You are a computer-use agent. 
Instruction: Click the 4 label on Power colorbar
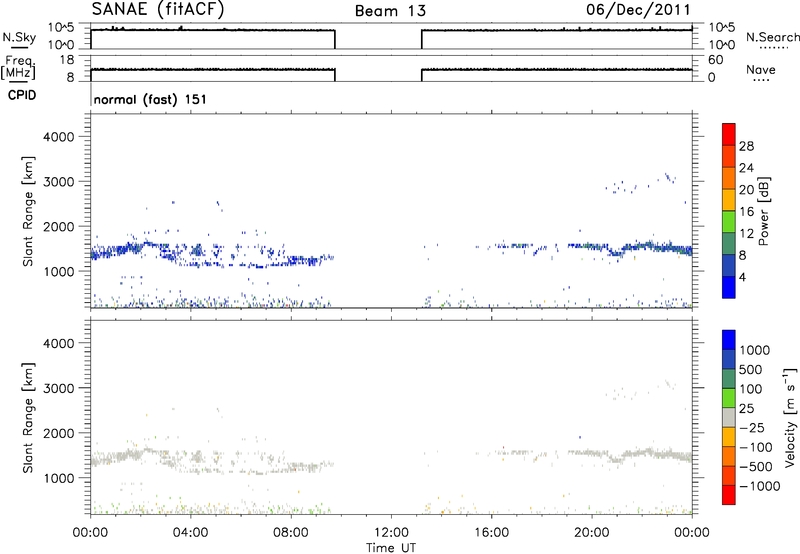point(742,277)
